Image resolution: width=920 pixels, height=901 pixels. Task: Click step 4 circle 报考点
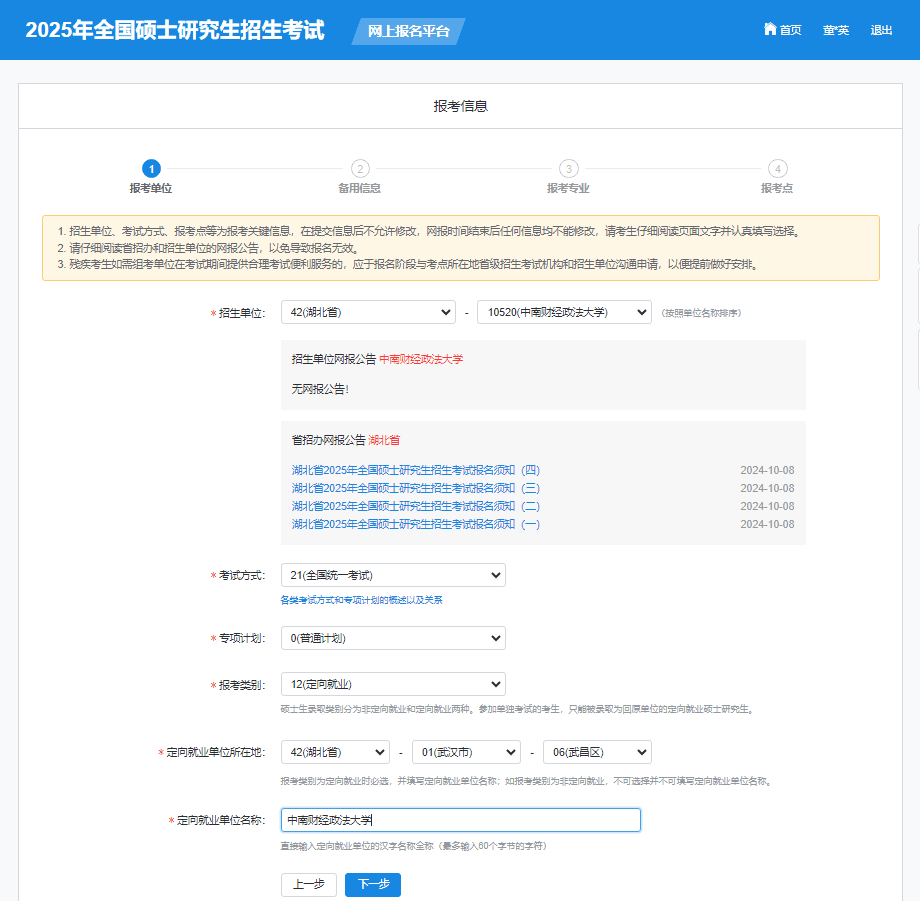777,169
